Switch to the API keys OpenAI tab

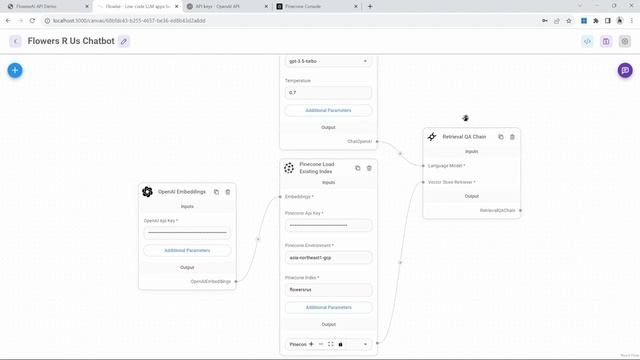[x=227, y=7]
